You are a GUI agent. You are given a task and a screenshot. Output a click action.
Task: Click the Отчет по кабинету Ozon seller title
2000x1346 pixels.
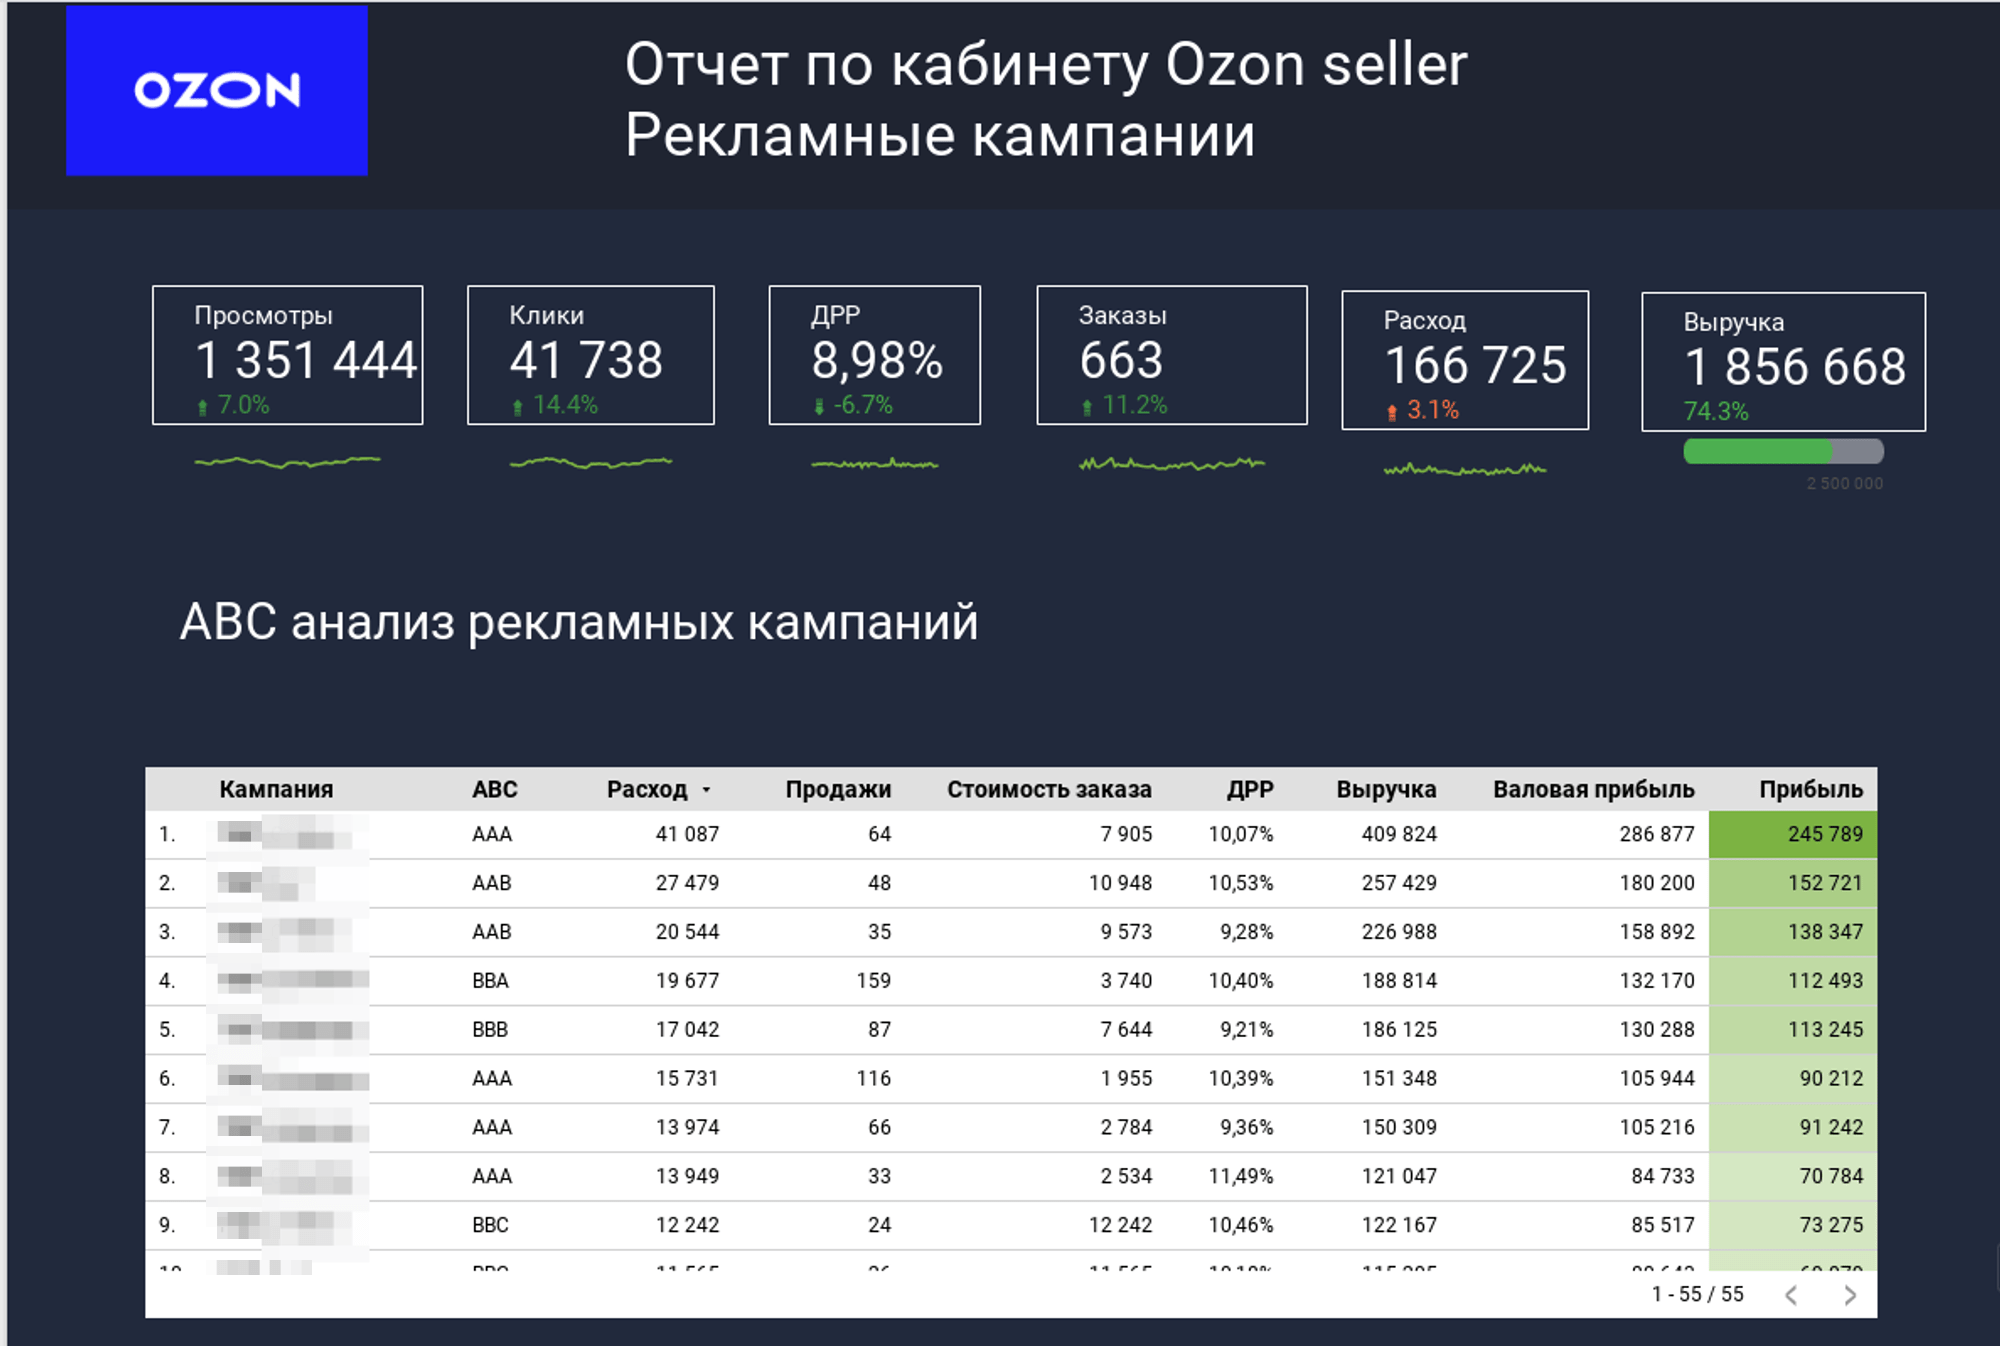pos(1046,65)
